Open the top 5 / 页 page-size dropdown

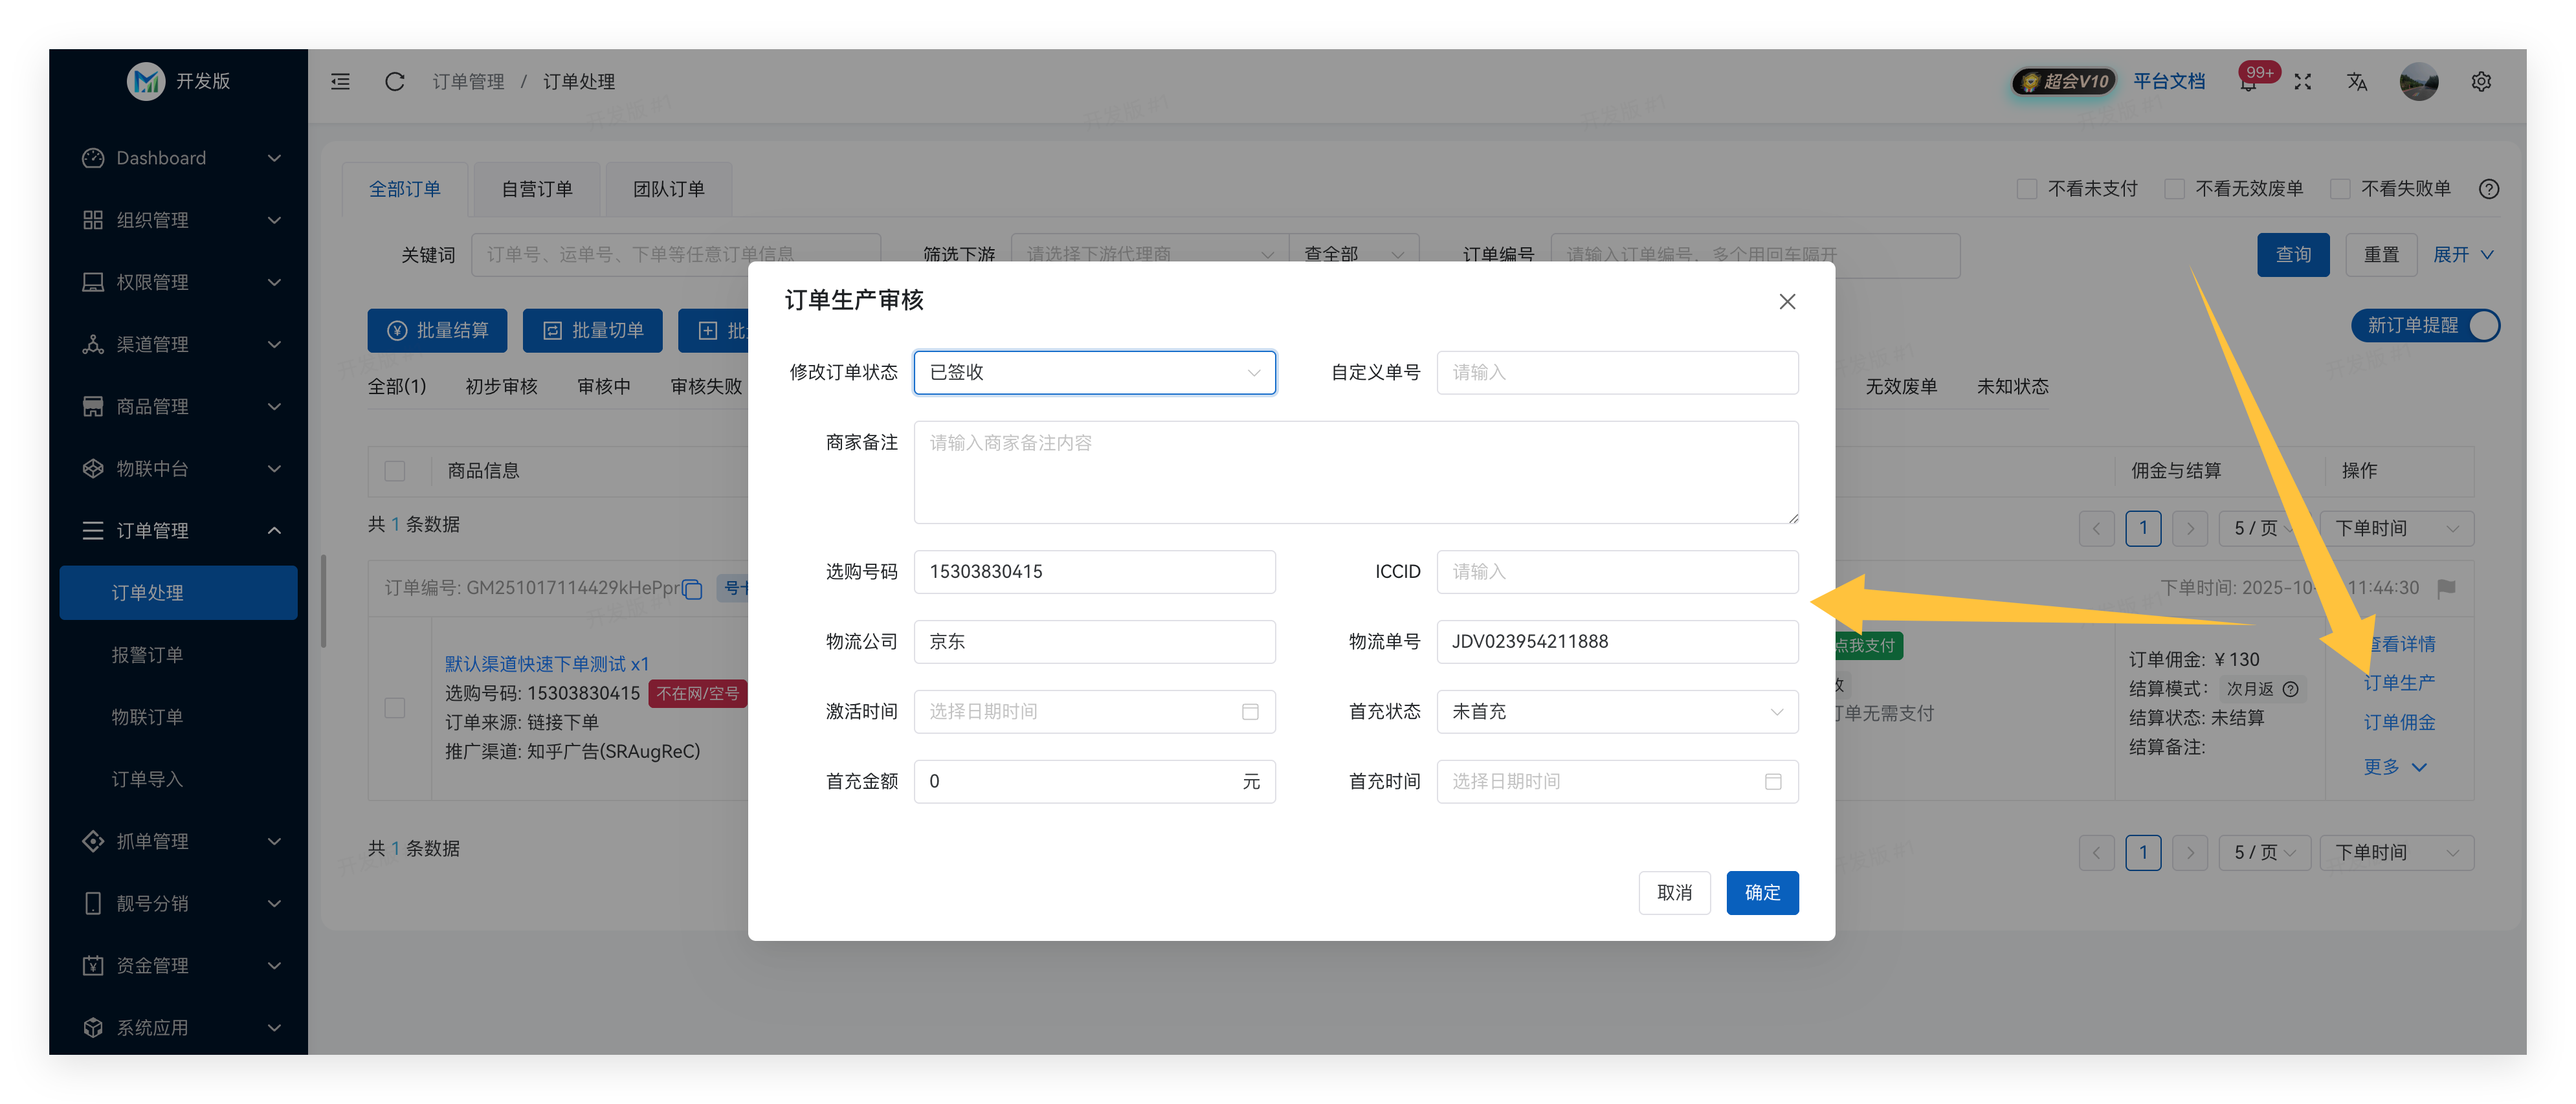coord(2264,529)
